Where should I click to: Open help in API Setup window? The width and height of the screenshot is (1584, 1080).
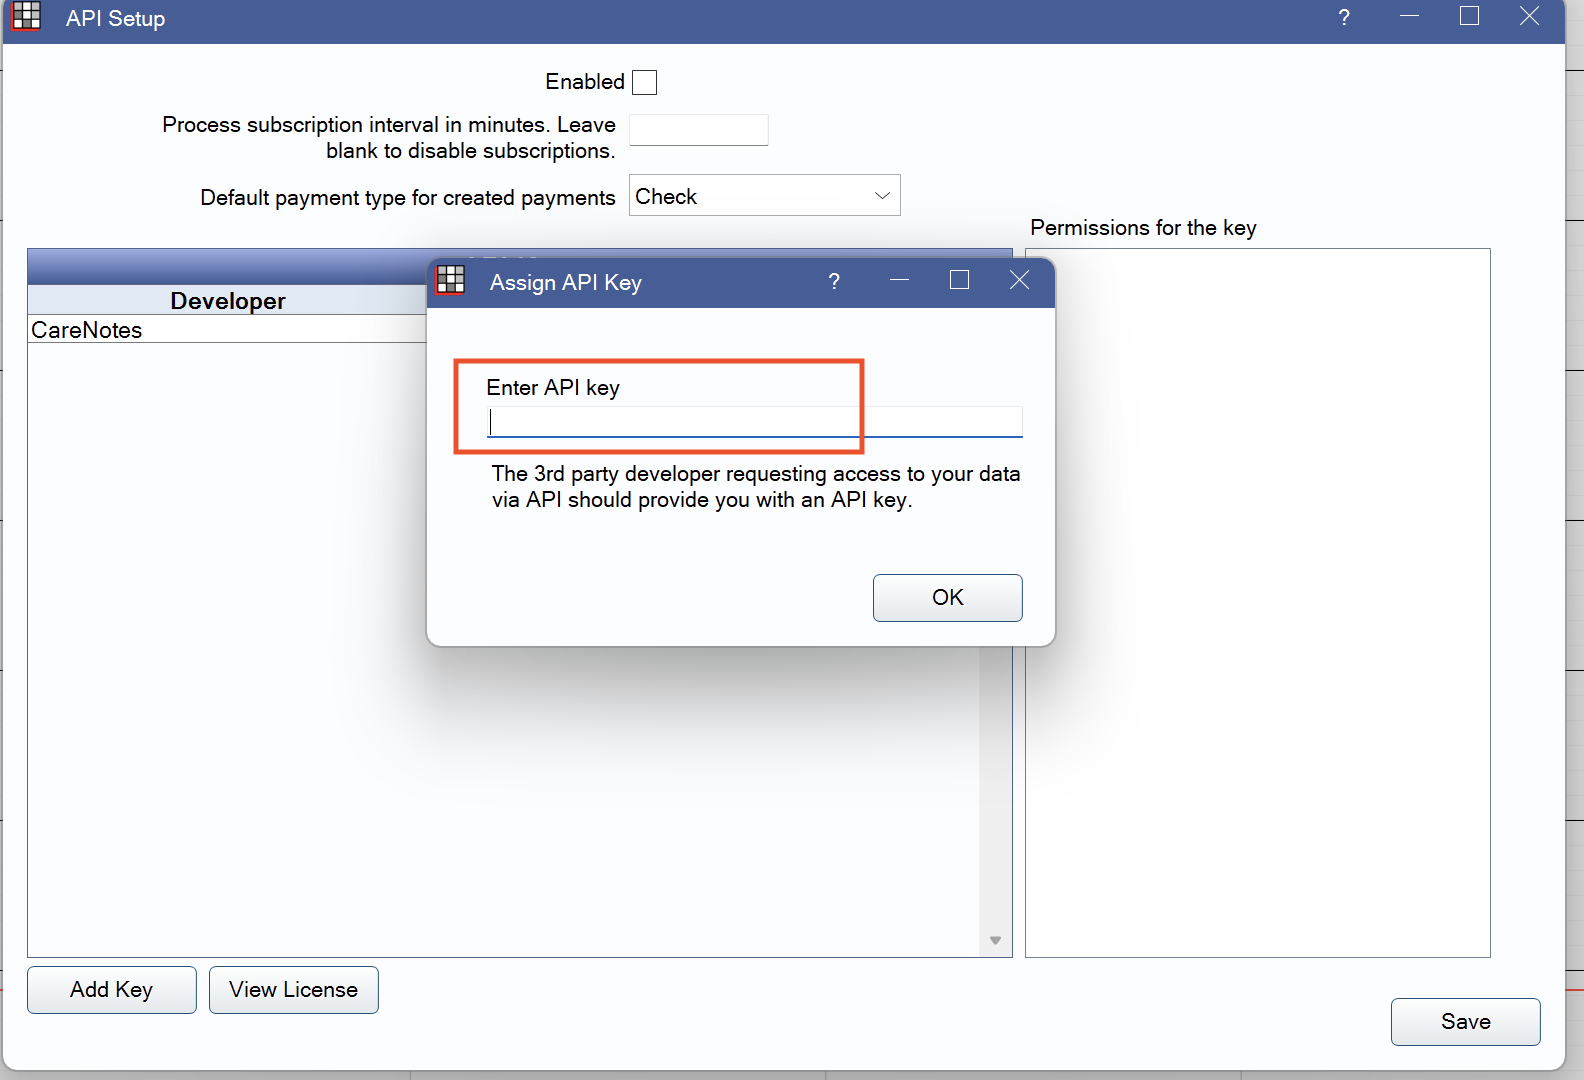[x=1344, y=18]
